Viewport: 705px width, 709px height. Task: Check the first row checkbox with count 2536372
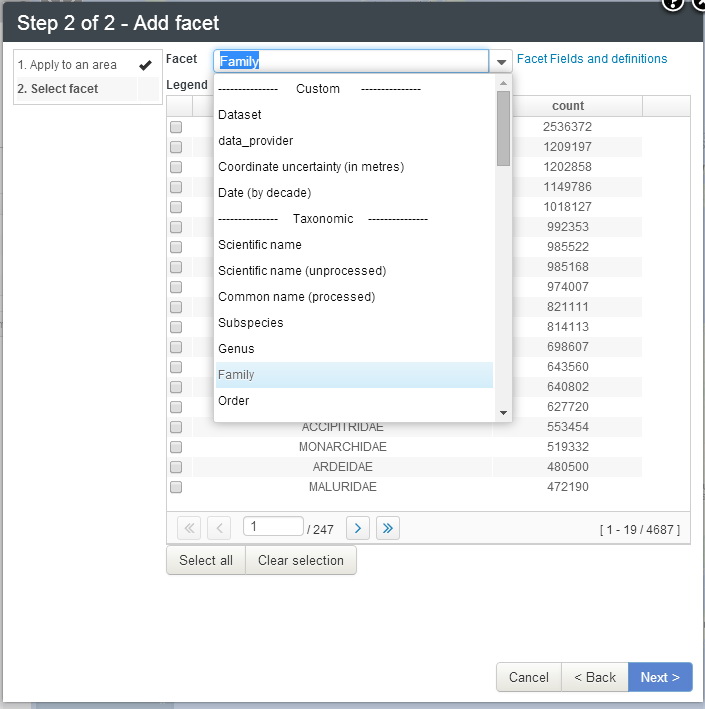tap(176, 127)
